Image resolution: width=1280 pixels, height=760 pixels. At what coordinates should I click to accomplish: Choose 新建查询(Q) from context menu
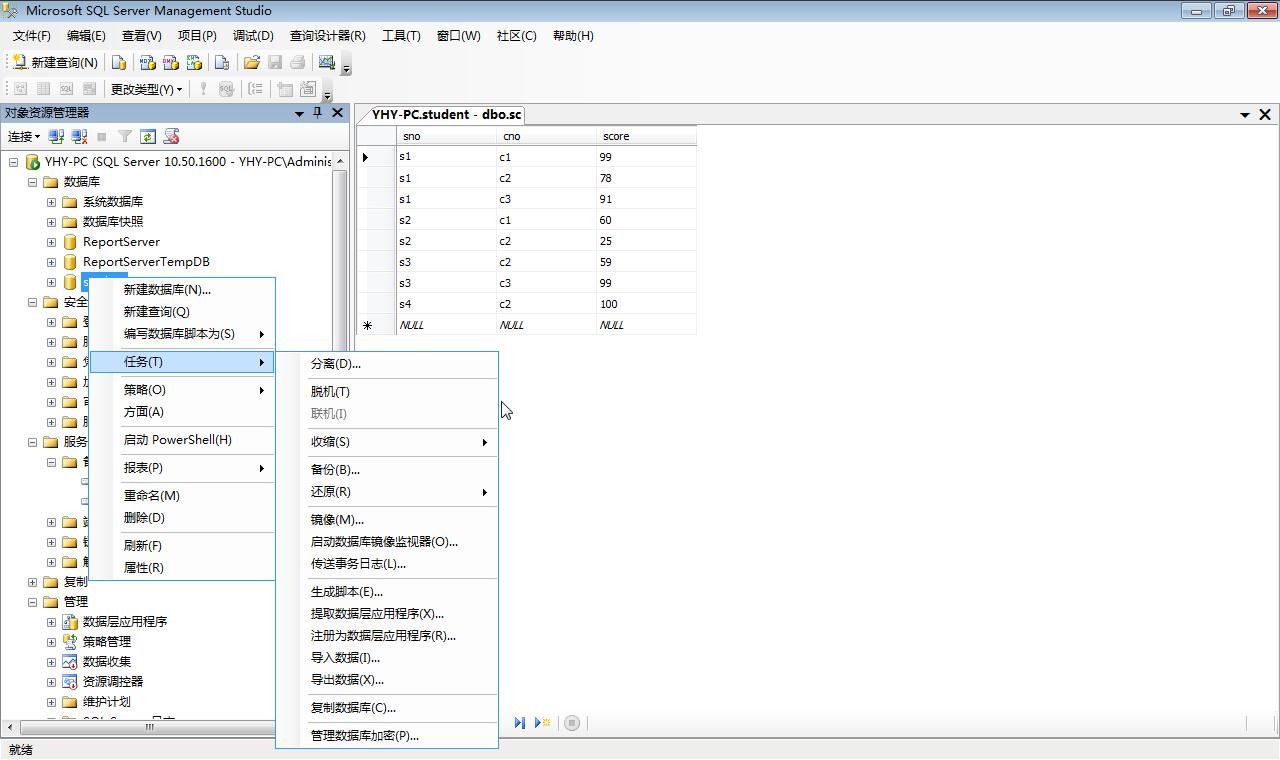[x=182, y=312]
